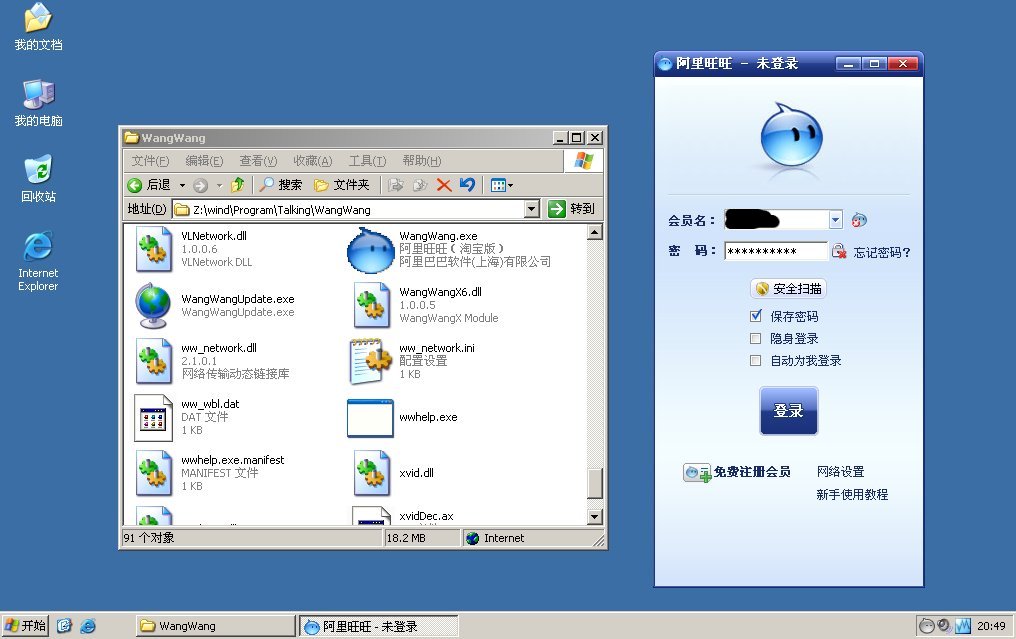Switch to the WangWang taskbar button
Image resolution: width=1016 pixels, height=639 pixels.
[x=216, y=625]
